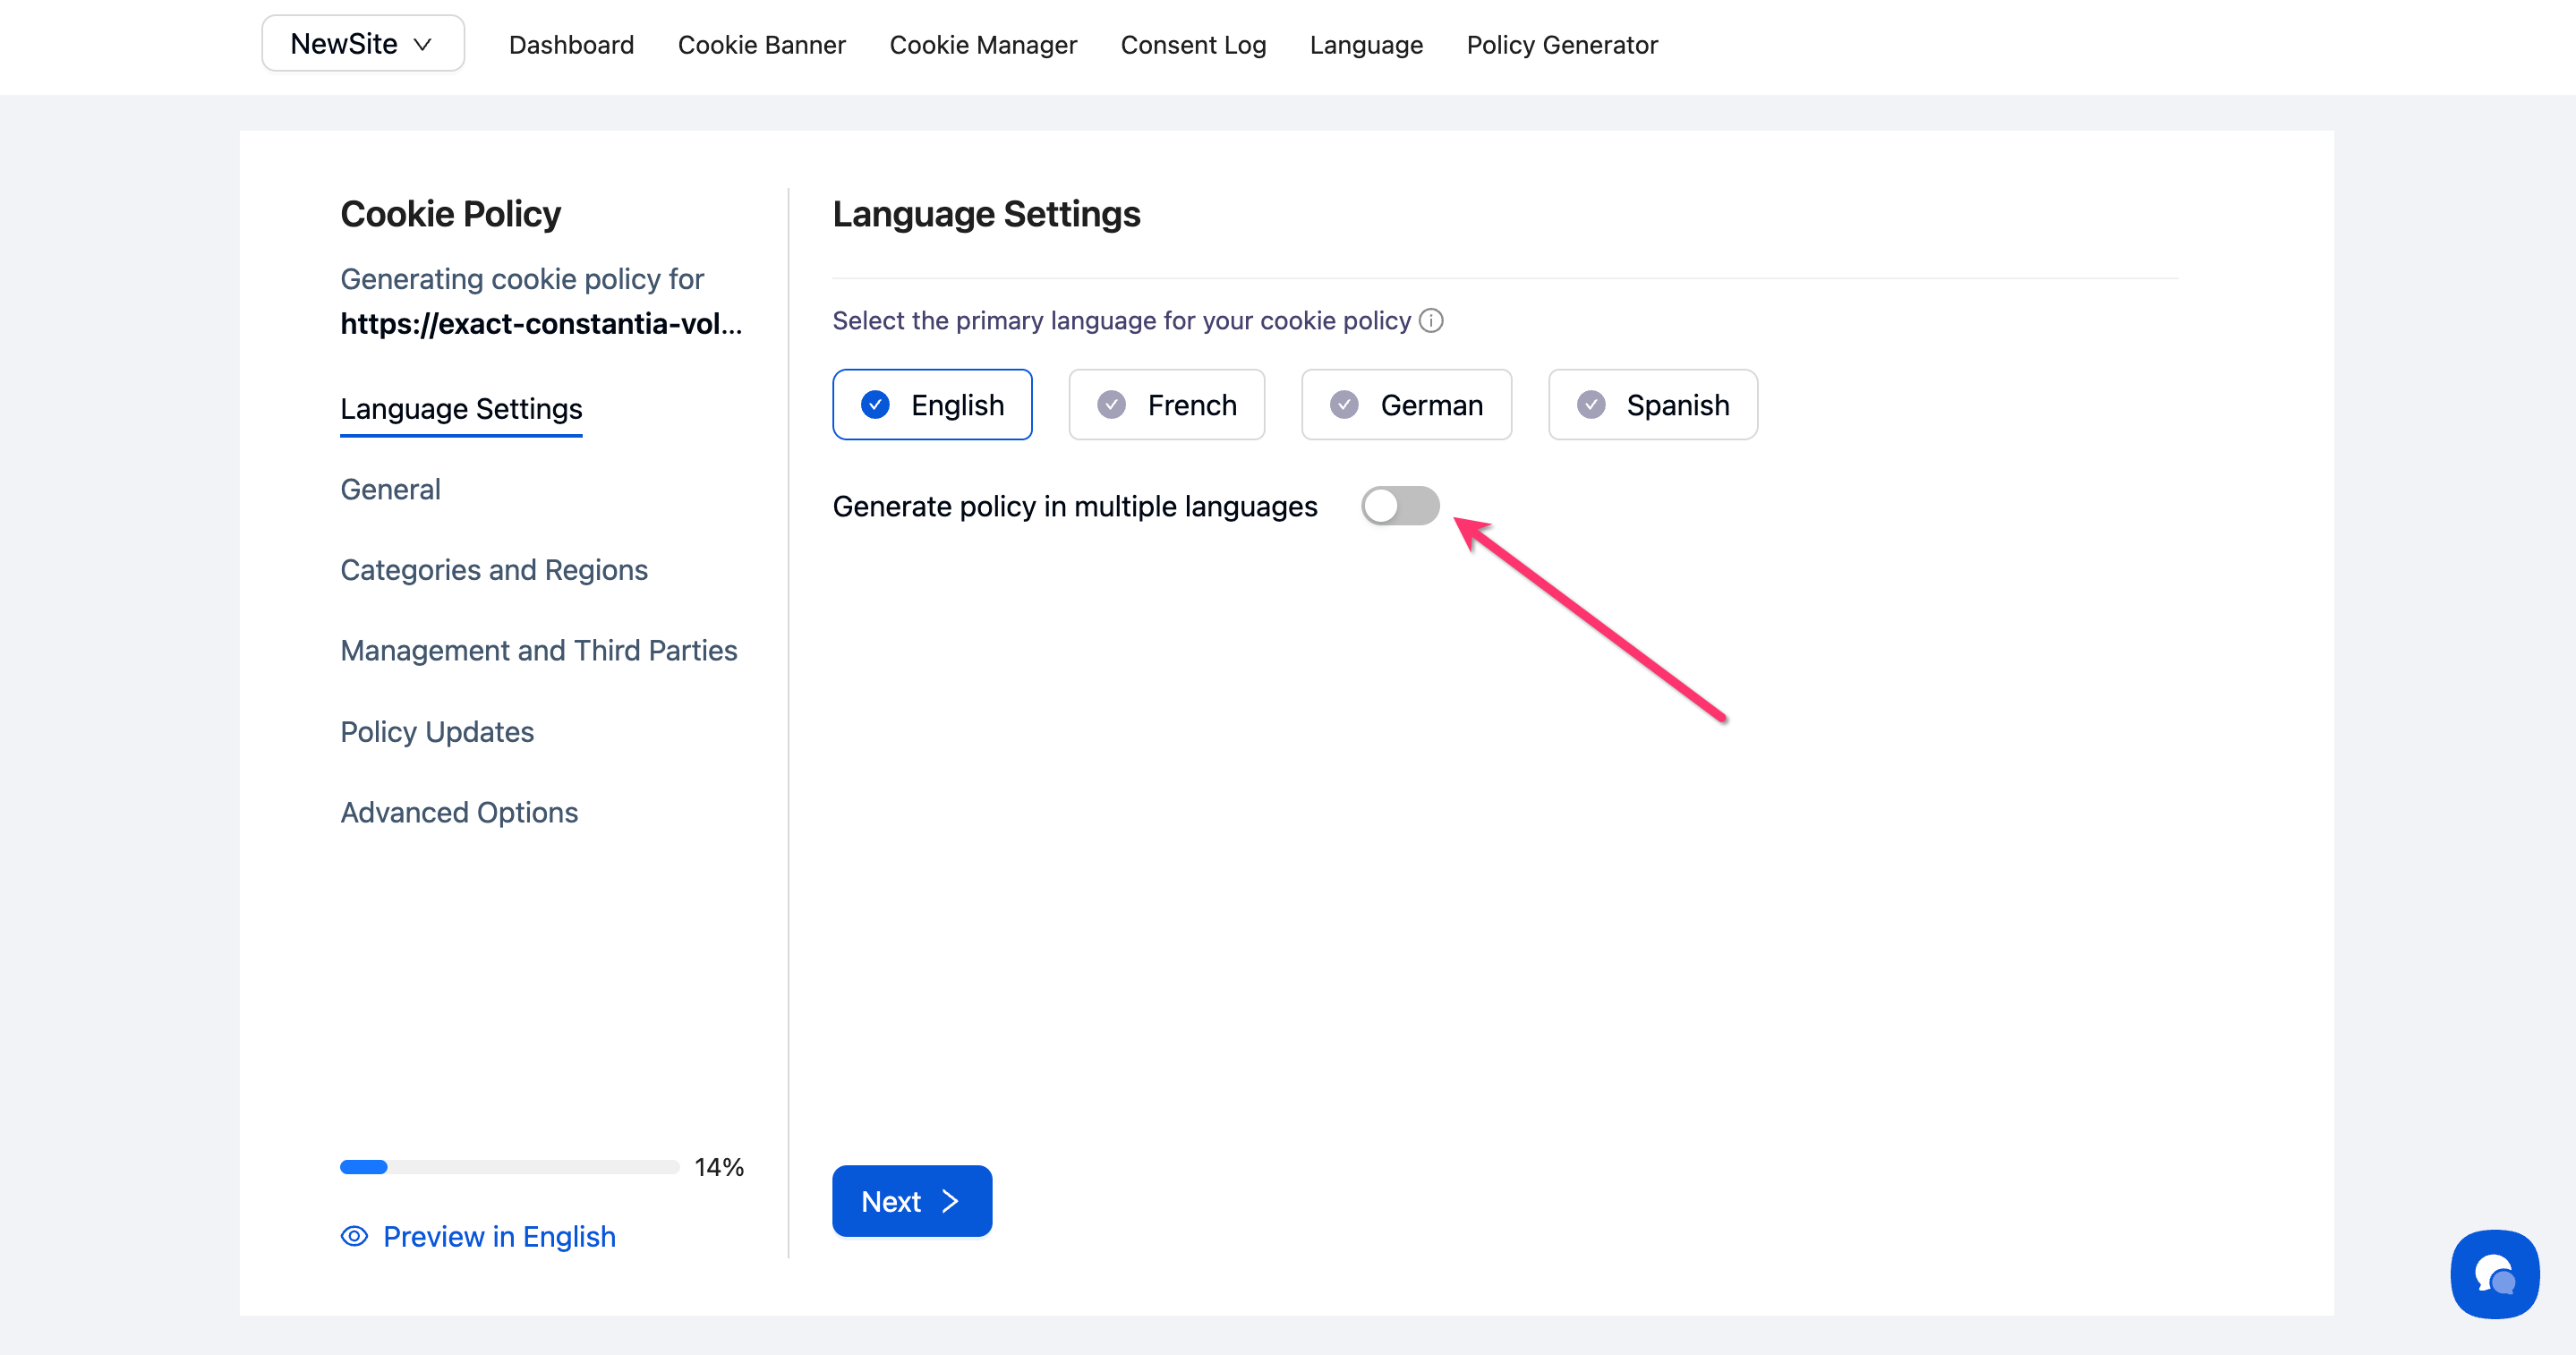Click the checkmark icon on Spanish option

pos(1591,405)
